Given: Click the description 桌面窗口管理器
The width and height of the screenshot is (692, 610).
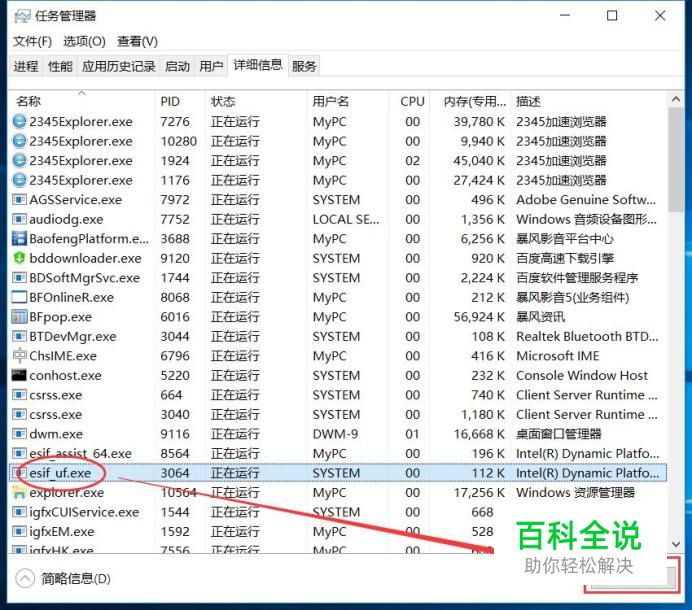Looking at the screenshot, I should pos(559,434).
